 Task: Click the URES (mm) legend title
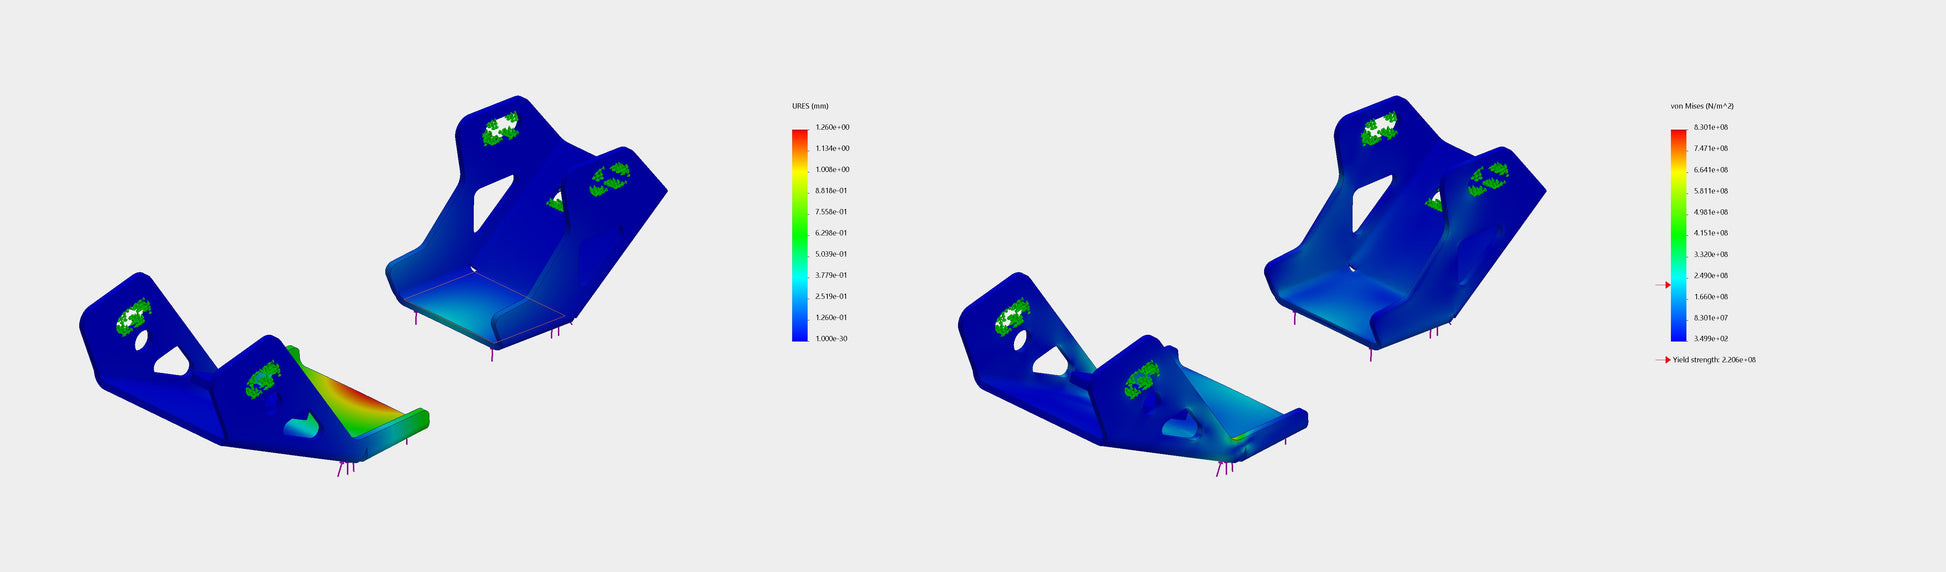(x=809, y=106)
